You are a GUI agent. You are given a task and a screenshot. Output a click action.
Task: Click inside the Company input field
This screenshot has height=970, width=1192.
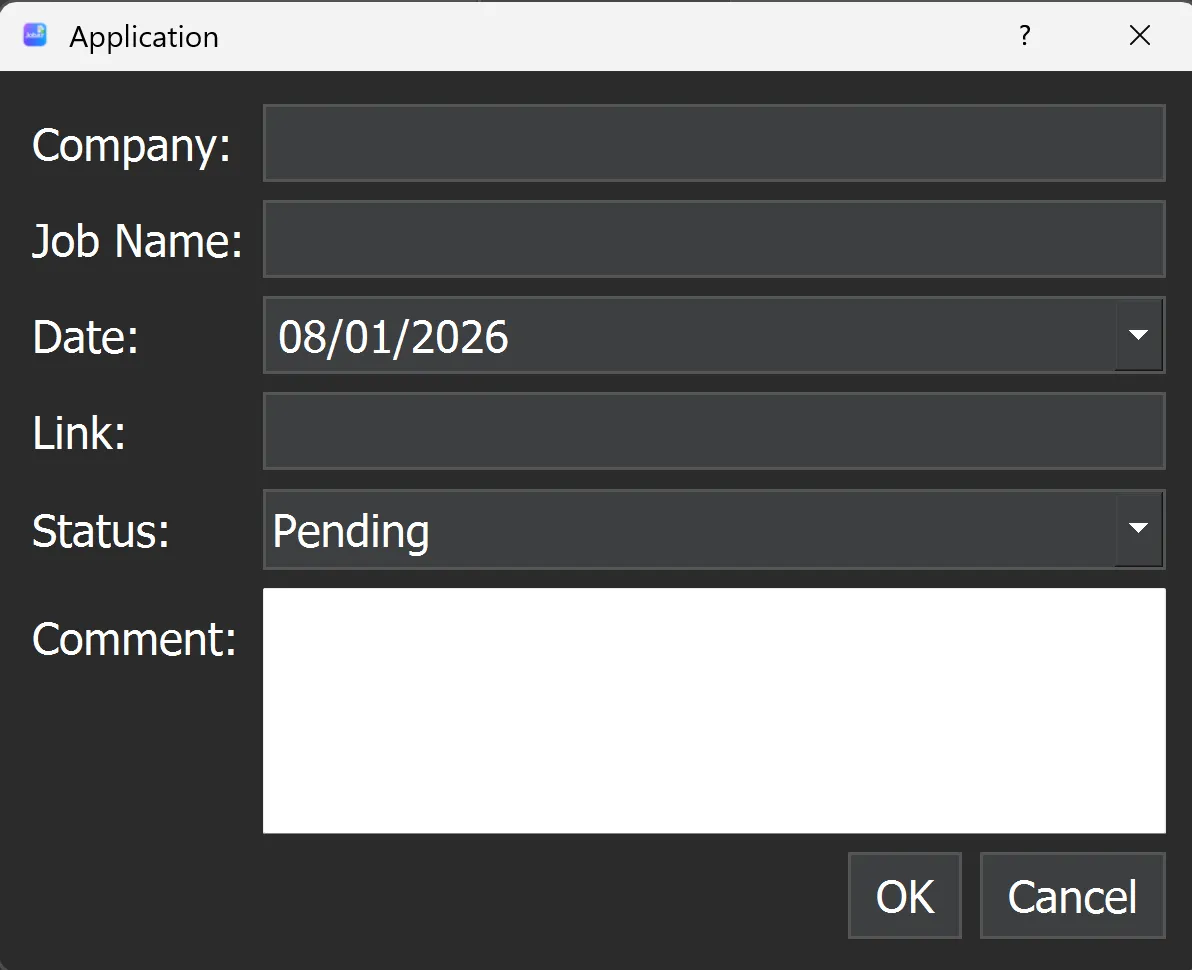pos(714,143)
